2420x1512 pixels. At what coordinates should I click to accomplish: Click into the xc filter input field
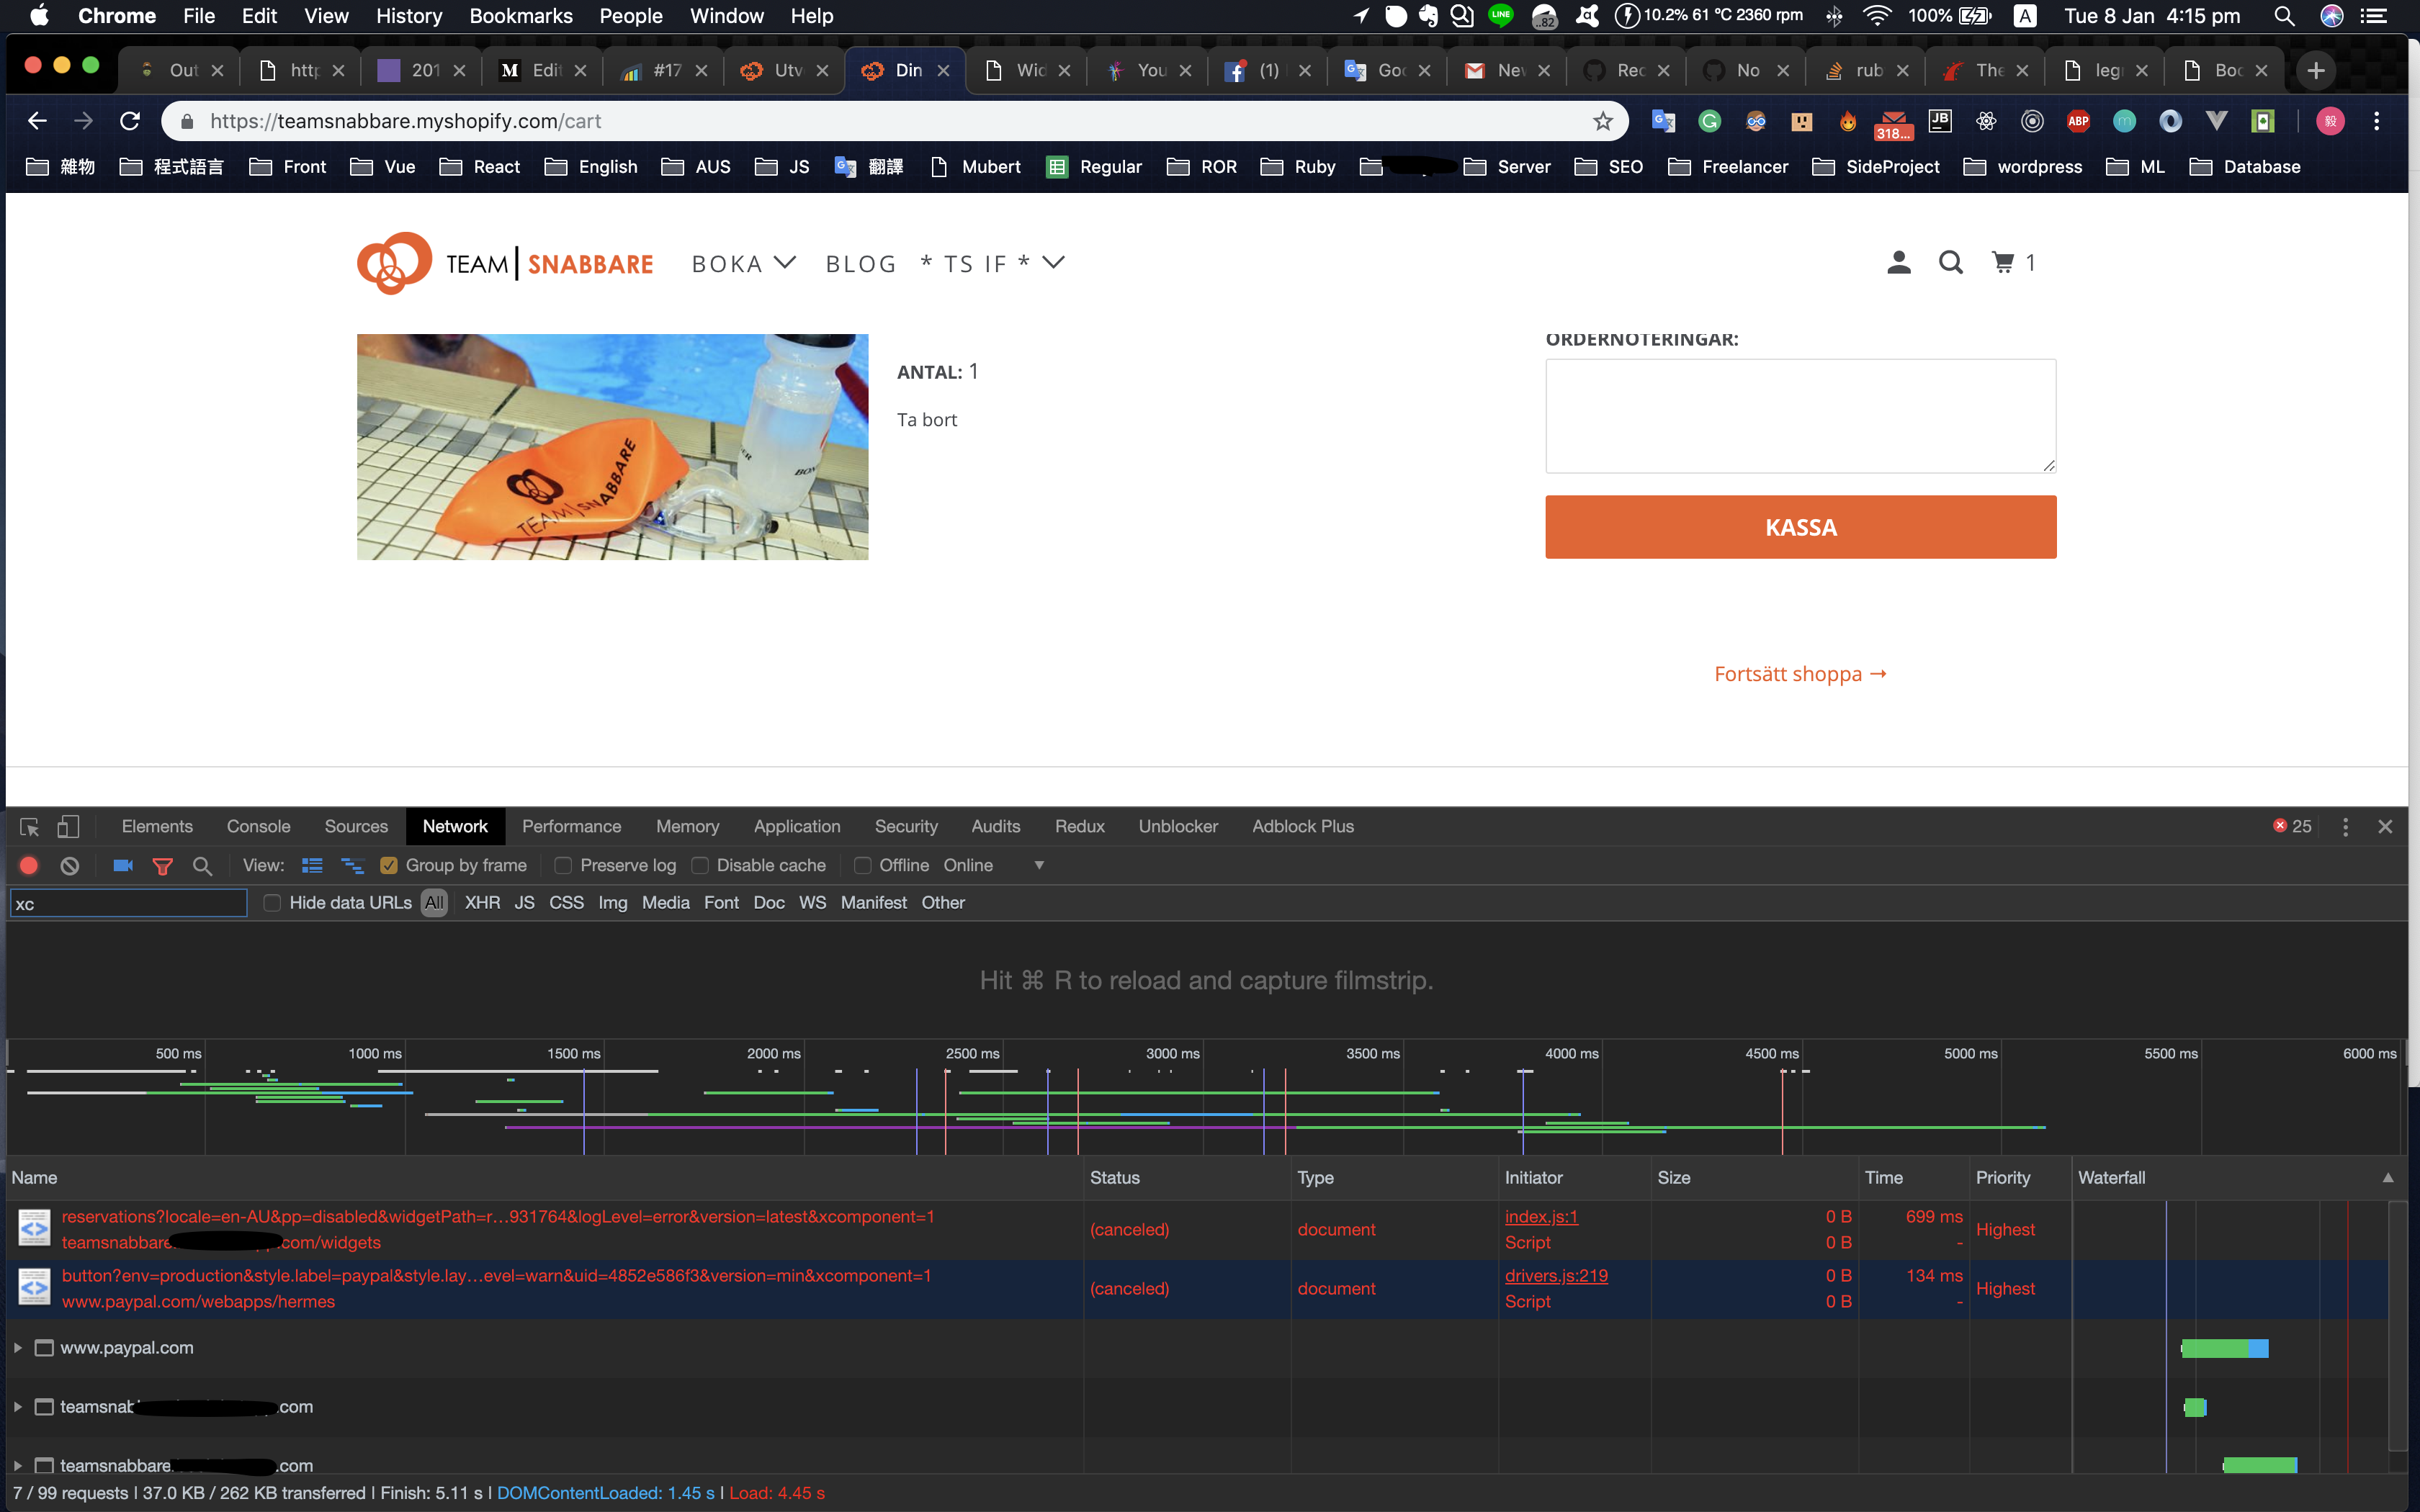point(128,902)
